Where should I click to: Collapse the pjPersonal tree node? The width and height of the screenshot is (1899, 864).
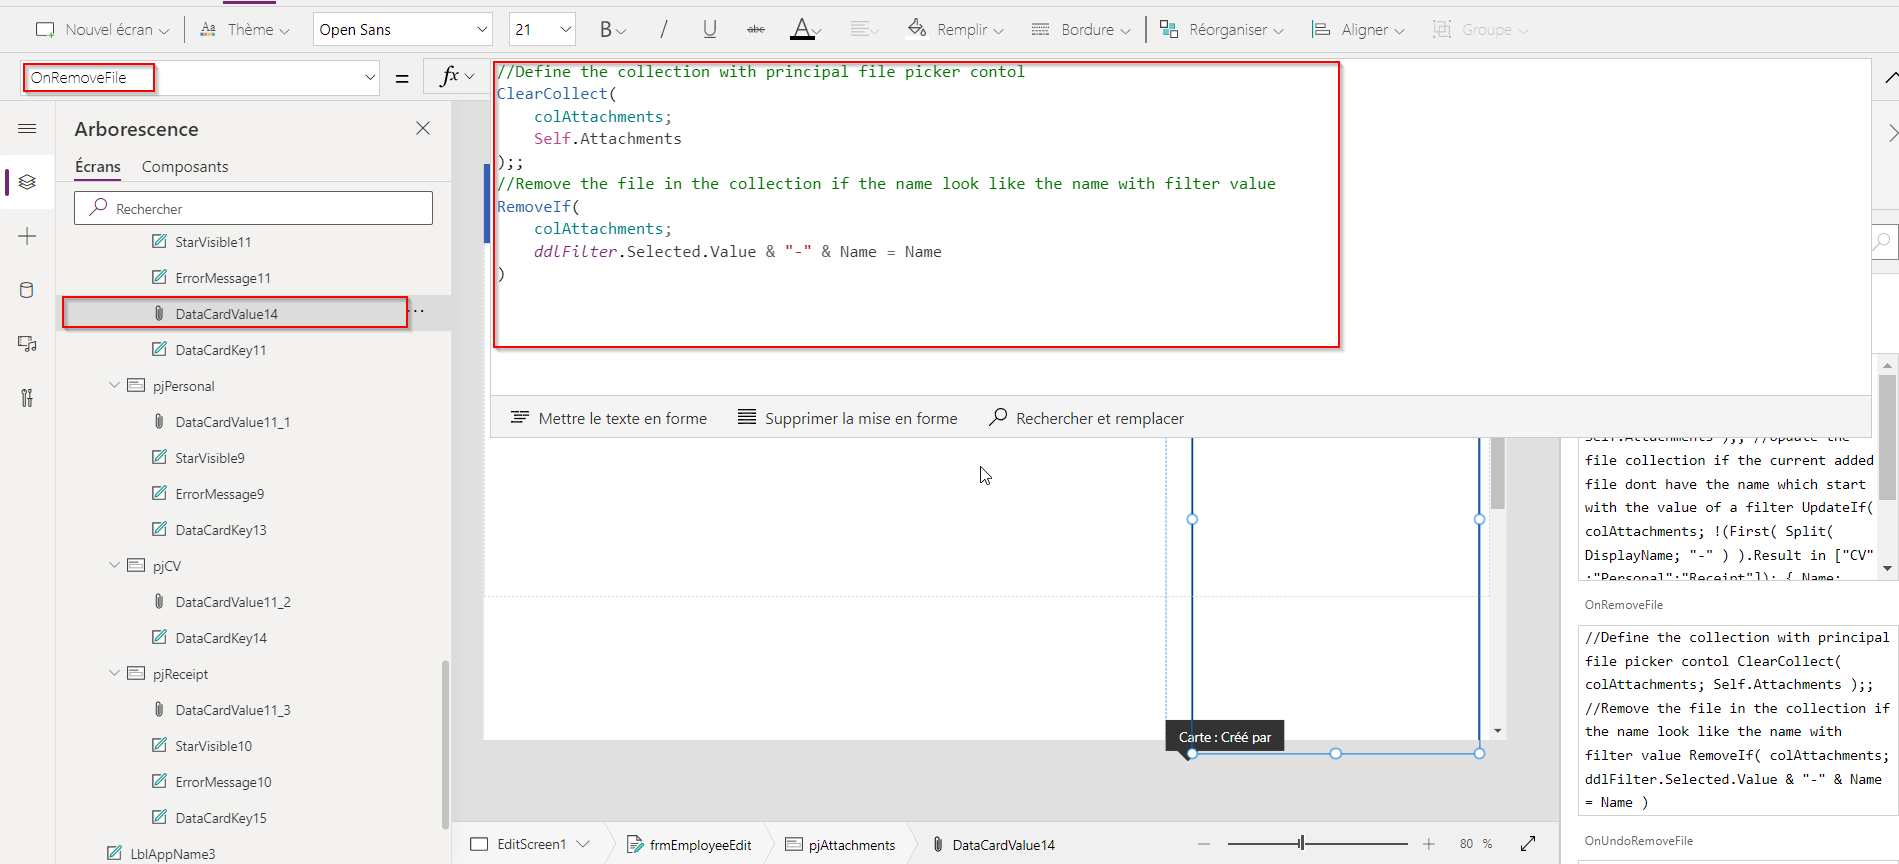pos(114,386)
